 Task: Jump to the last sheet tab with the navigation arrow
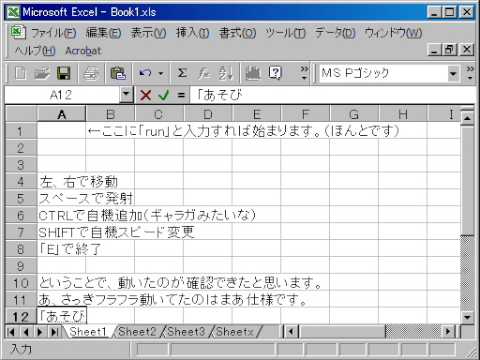(55, 332)
